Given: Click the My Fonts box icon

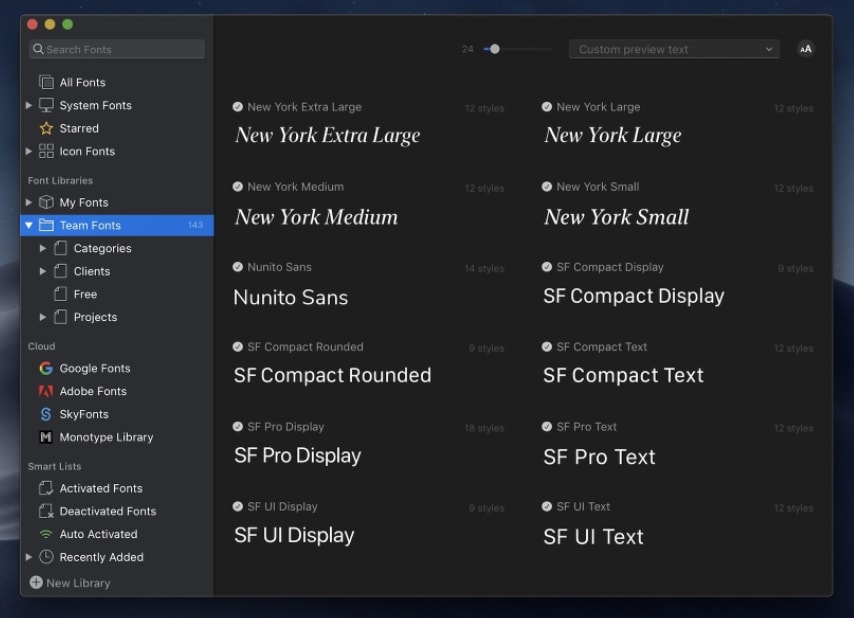Looking at the screenshot, I should 46,203.
